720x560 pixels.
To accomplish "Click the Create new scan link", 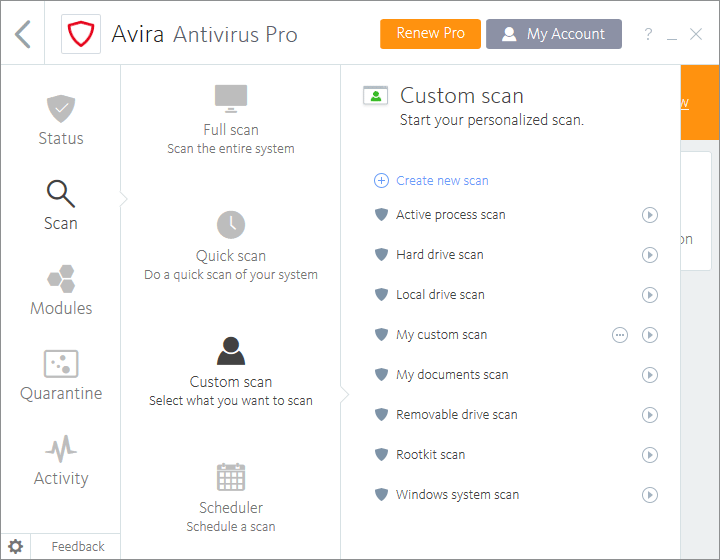I will coord(442,180).
